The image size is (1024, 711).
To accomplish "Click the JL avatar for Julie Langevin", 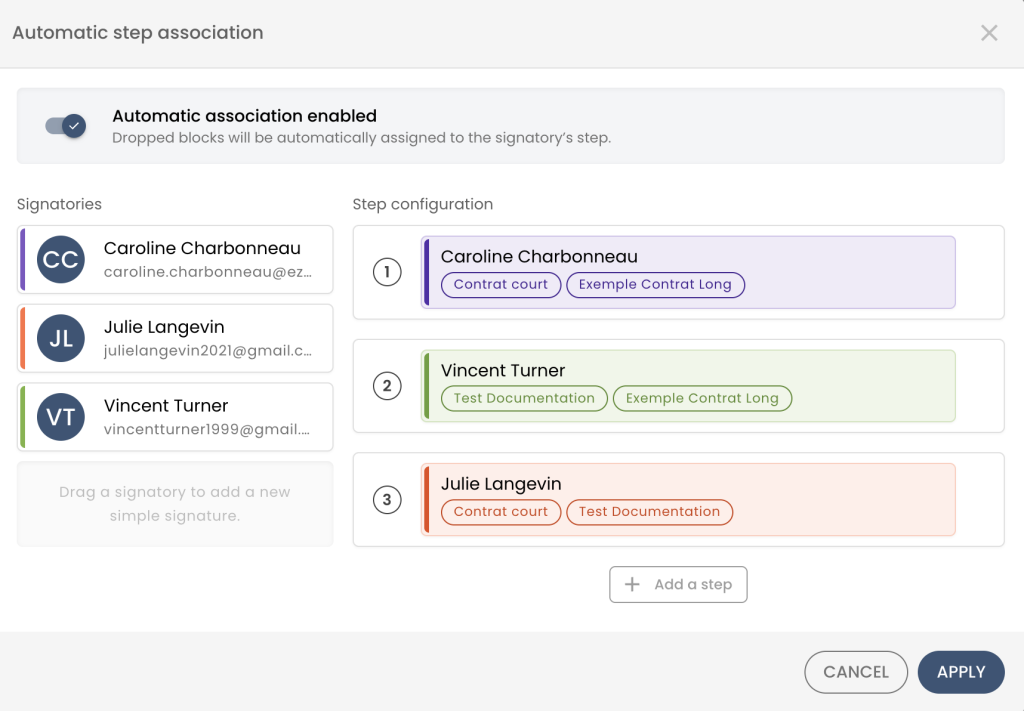I will 61,339.
